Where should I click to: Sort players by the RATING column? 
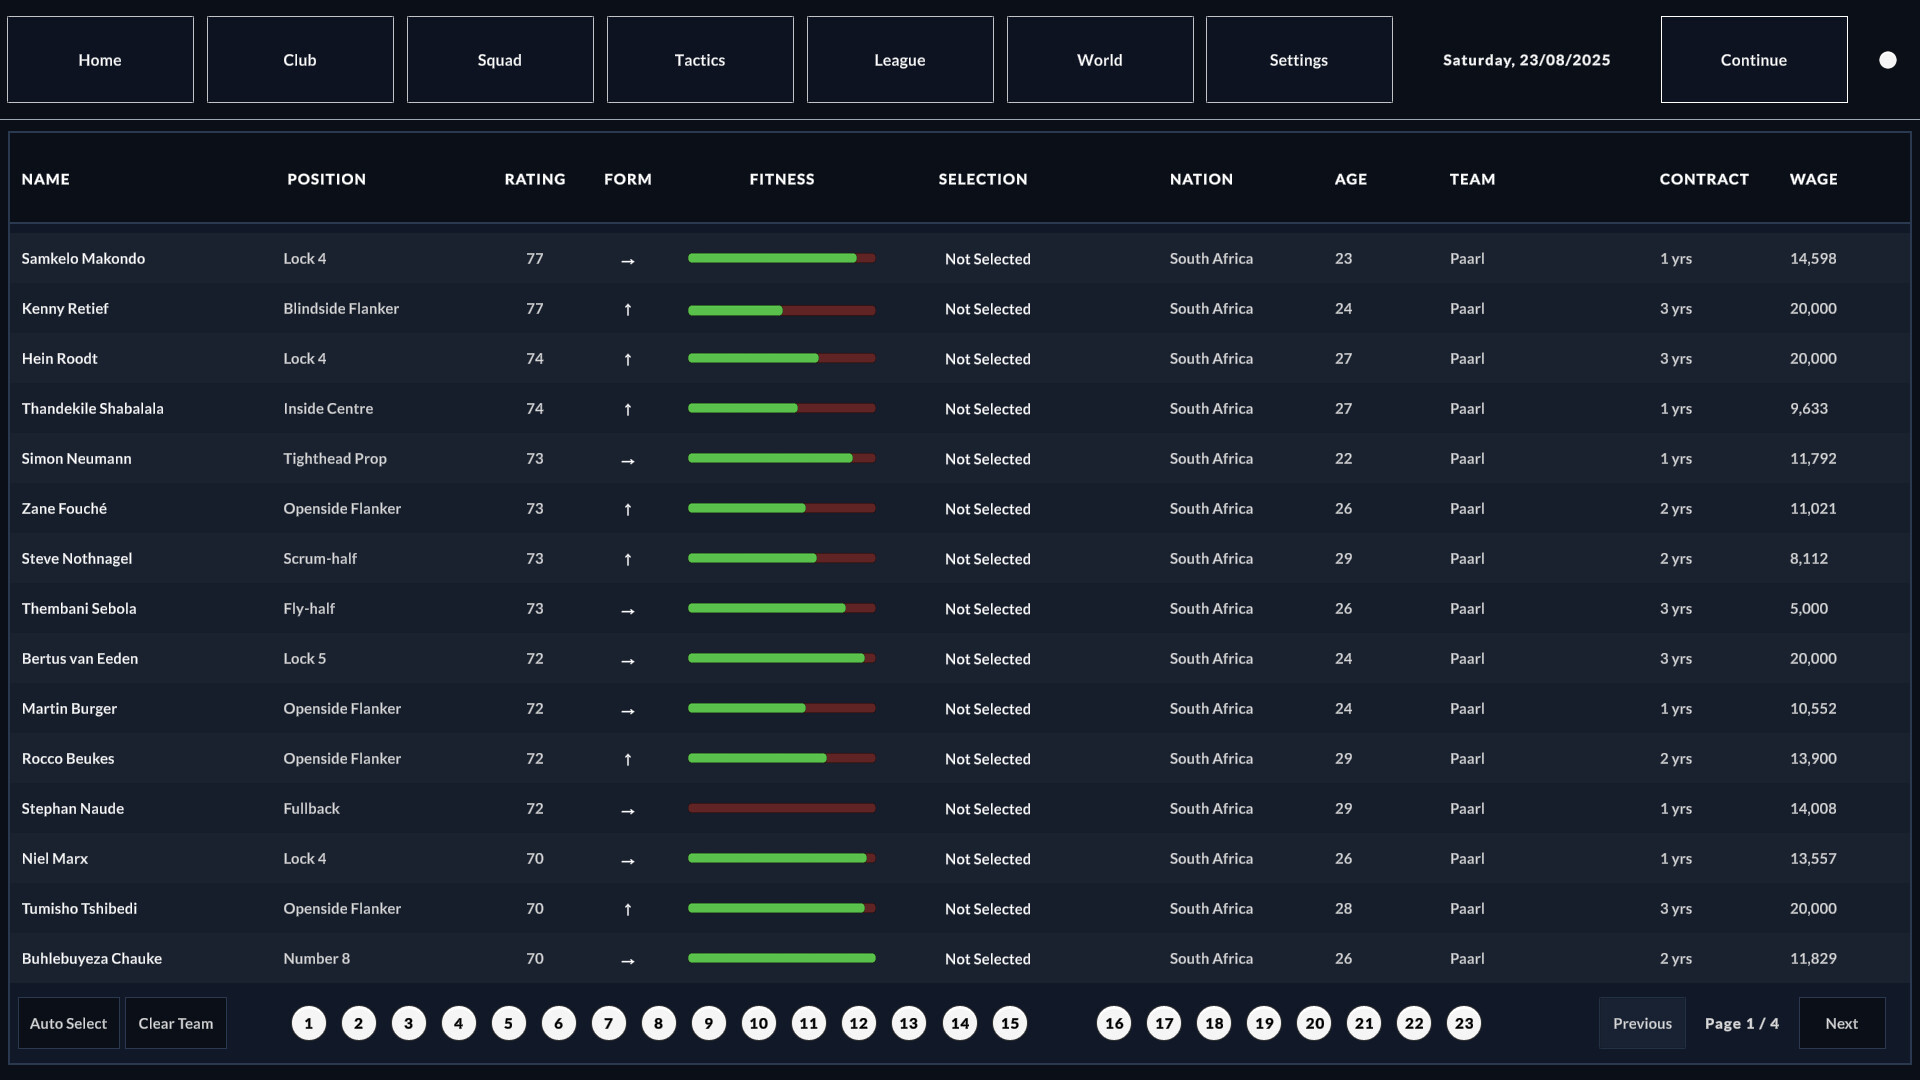[x=535, y=179]
